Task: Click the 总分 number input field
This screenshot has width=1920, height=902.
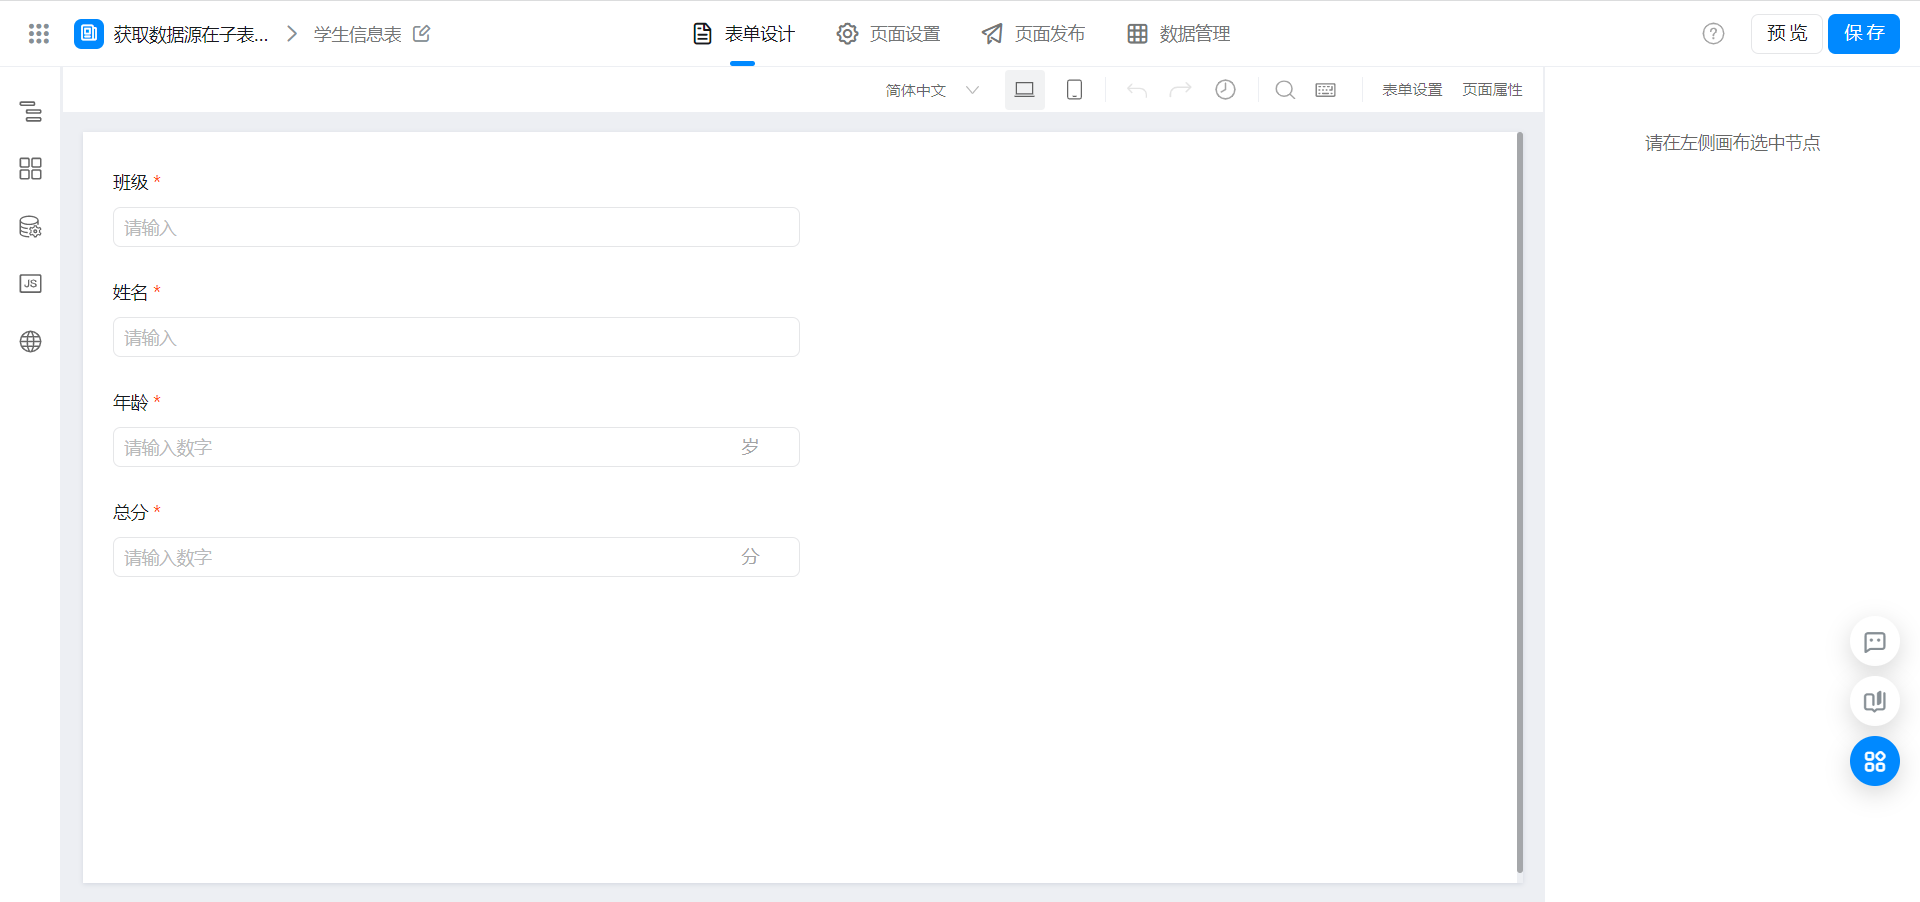Action: 456,557
